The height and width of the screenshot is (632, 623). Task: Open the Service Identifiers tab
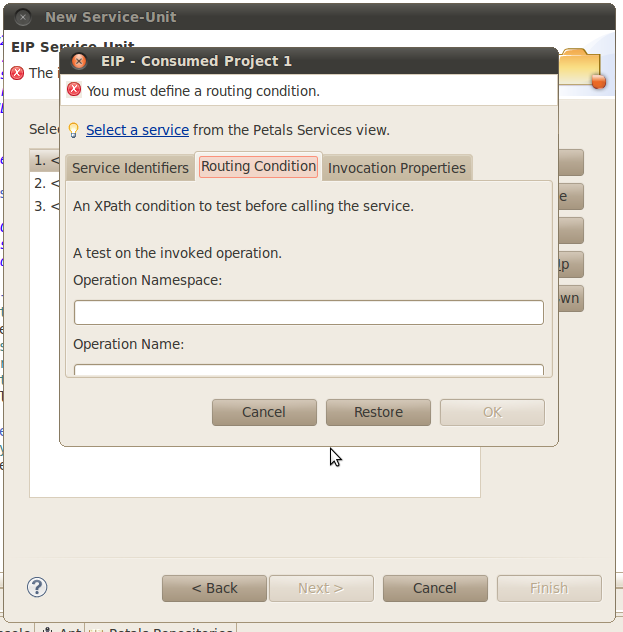click(130, 168)
